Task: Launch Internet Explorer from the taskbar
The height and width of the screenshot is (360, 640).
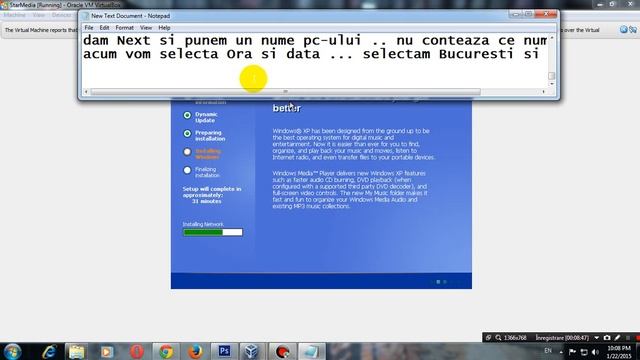Action: pos(49,351)
